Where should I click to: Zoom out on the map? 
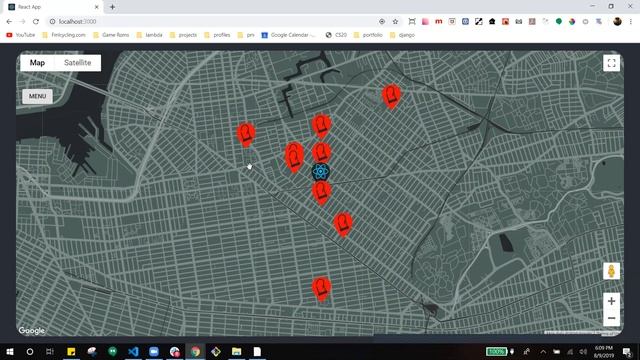tap(611, 318)
